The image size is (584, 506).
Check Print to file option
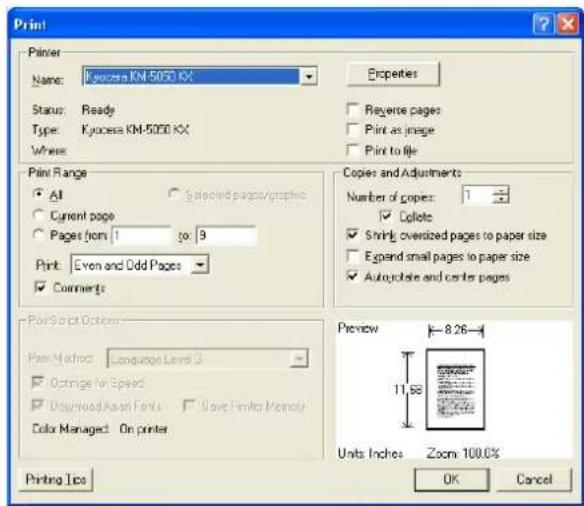click(352, 150)
